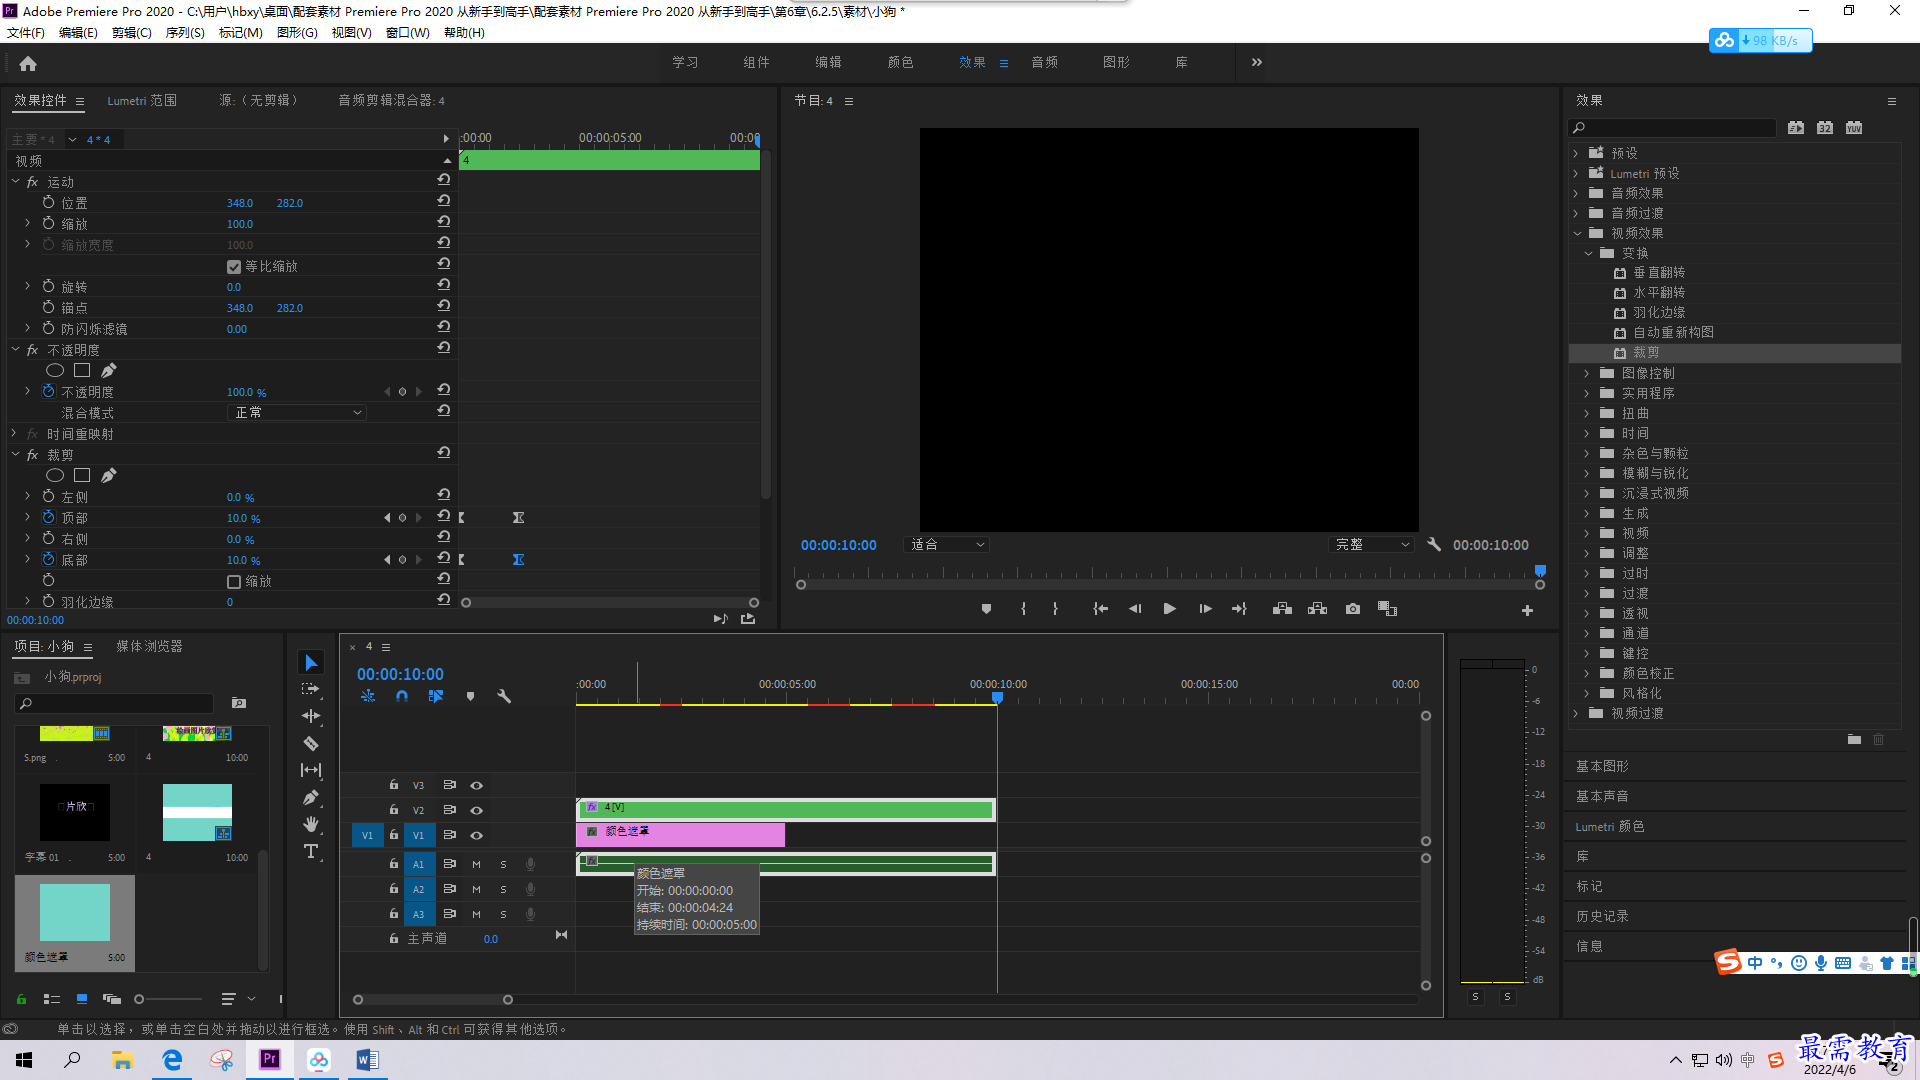Collapse 视频效果 folder

pos(1578,233)
